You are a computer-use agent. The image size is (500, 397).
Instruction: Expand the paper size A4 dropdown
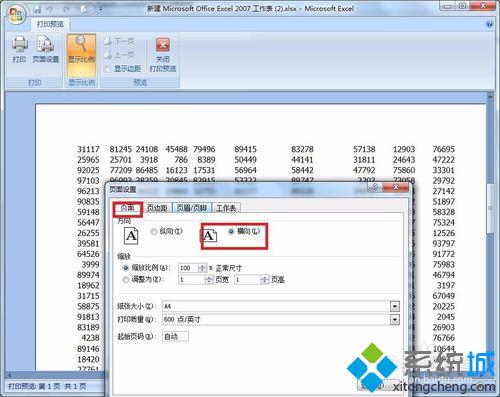395,306
